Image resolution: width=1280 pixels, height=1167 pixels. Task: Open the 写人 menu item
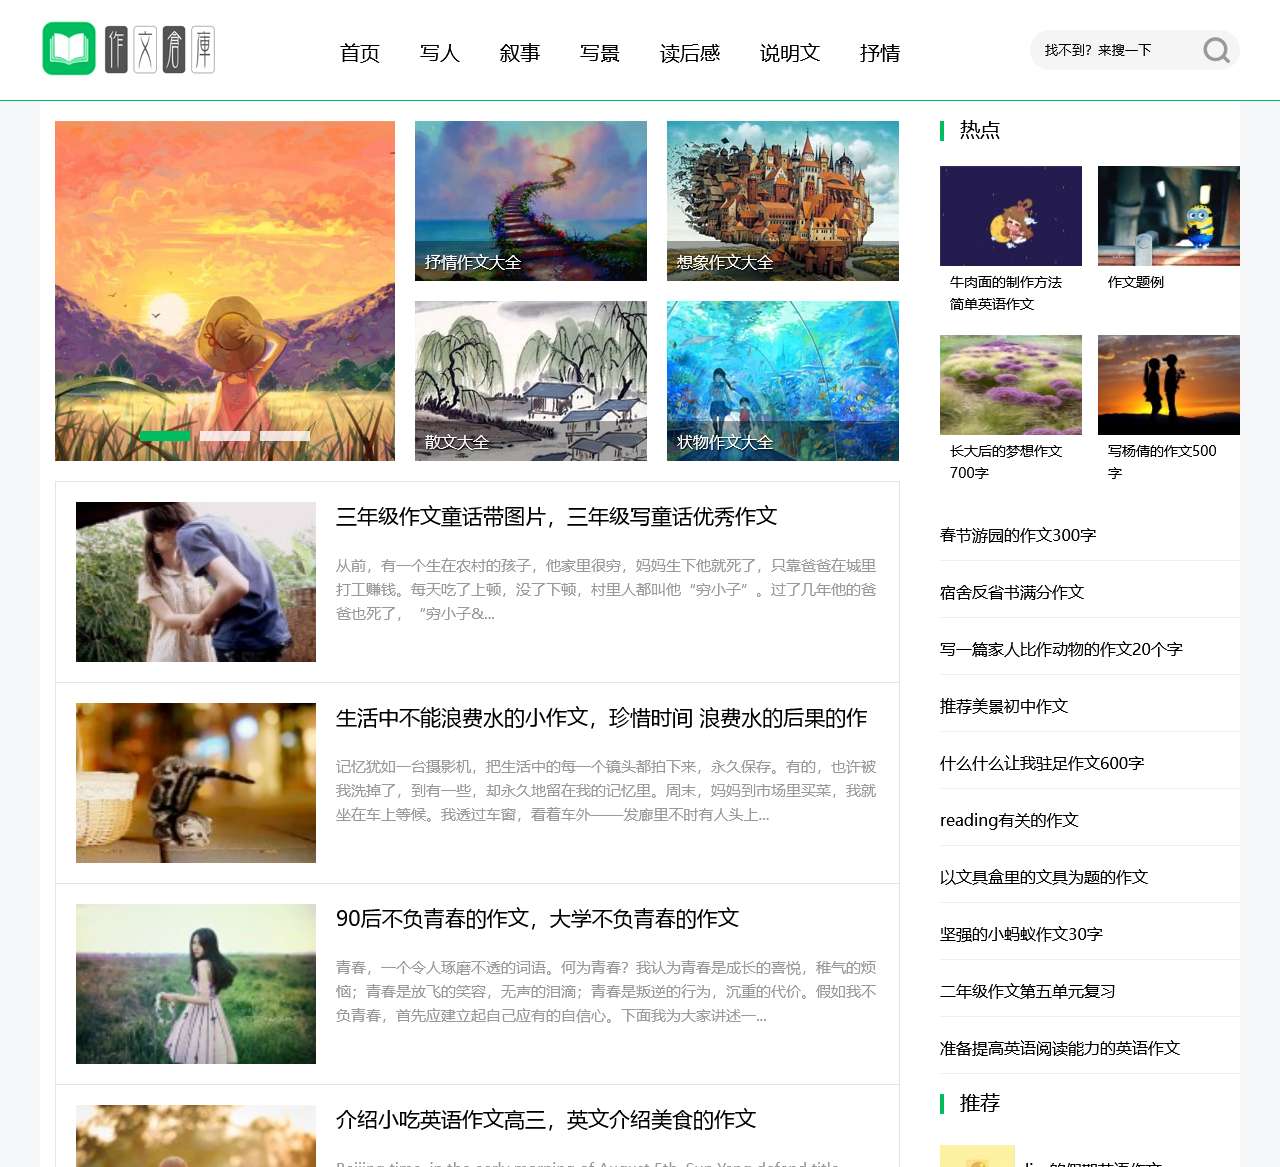tap(440, 53)
